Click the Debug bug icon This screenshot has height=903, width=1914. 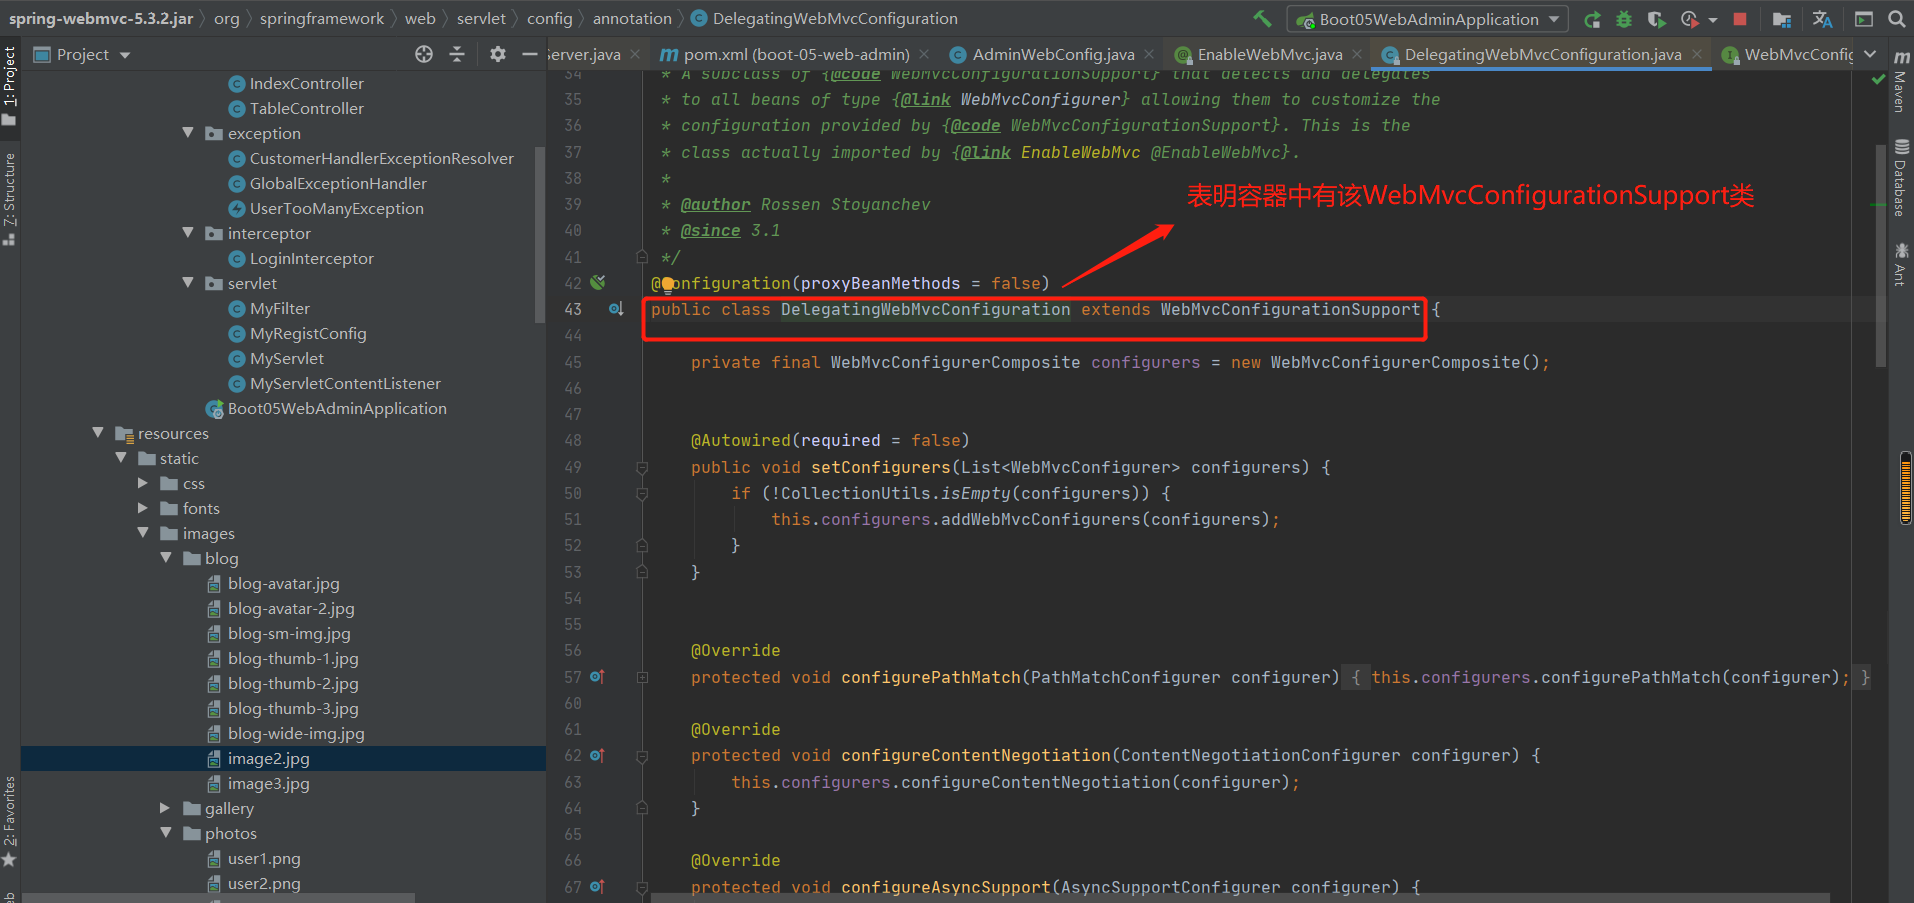[x=1624, y=19]
